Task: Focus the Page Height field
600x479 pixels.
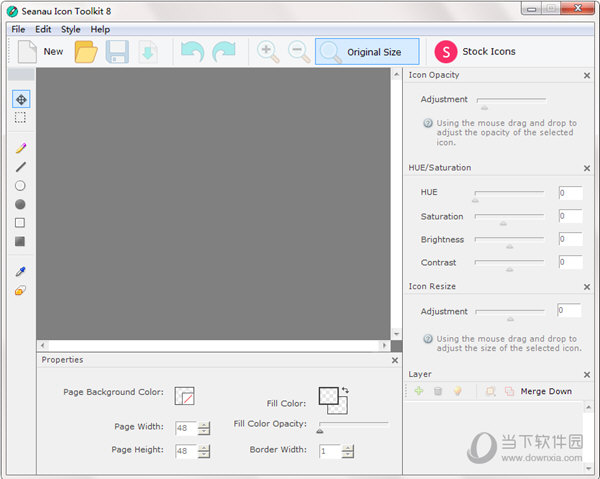Action: [186, 451]
